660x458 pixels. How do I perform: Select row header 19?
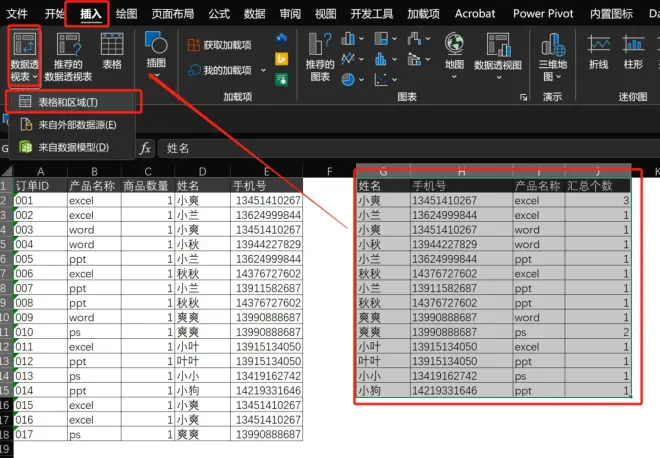click(6, 449)
